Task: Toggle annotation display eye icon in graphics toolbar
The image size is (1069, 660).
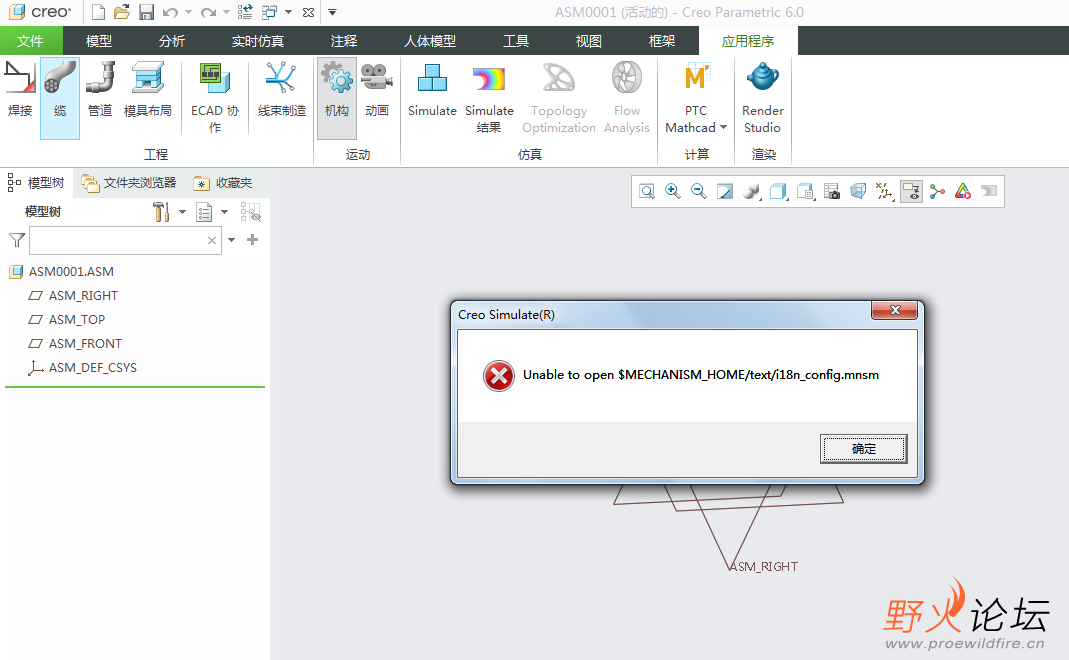Action: pos(912,192)
